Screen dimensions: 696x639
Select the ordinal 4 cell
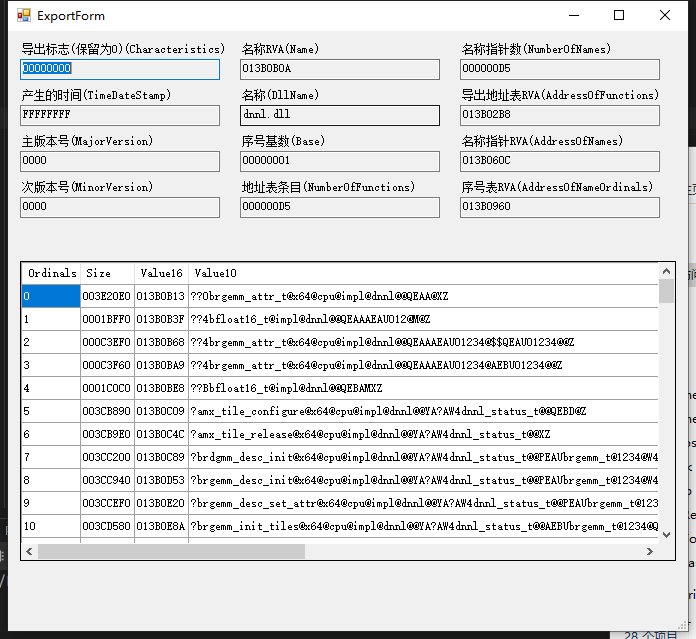tap(51, 388)
